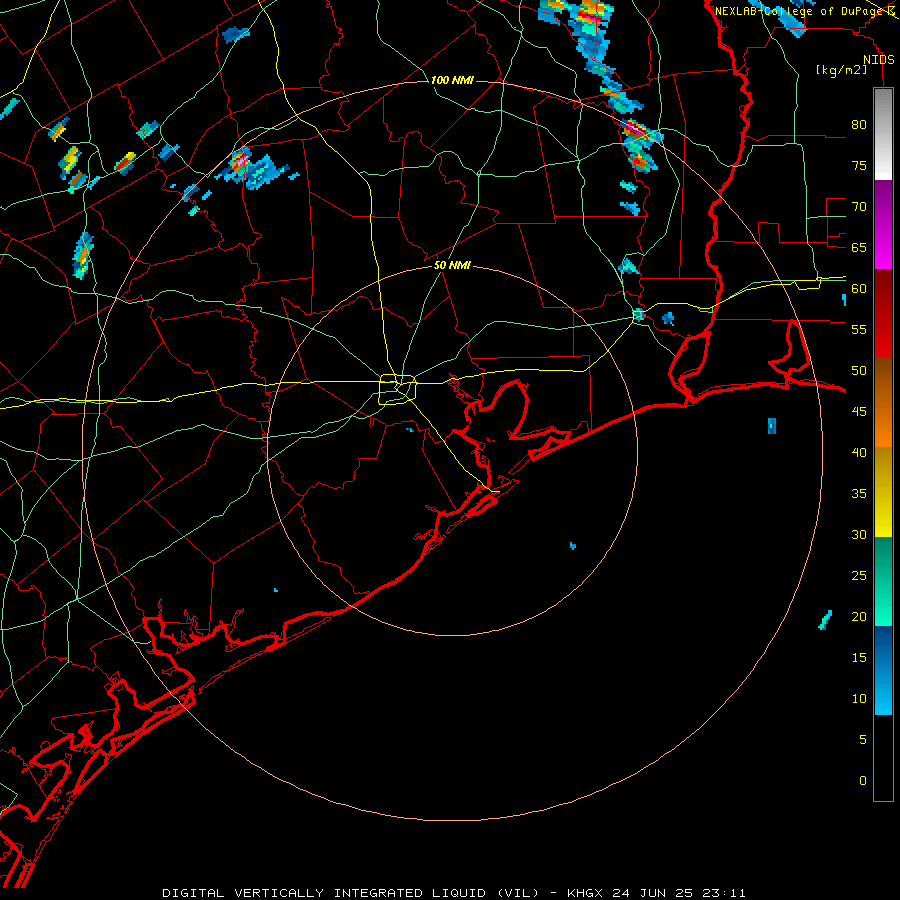900x900 pixels.
Task: Pick the red segment of the color bar
Action: click(883, 314)
